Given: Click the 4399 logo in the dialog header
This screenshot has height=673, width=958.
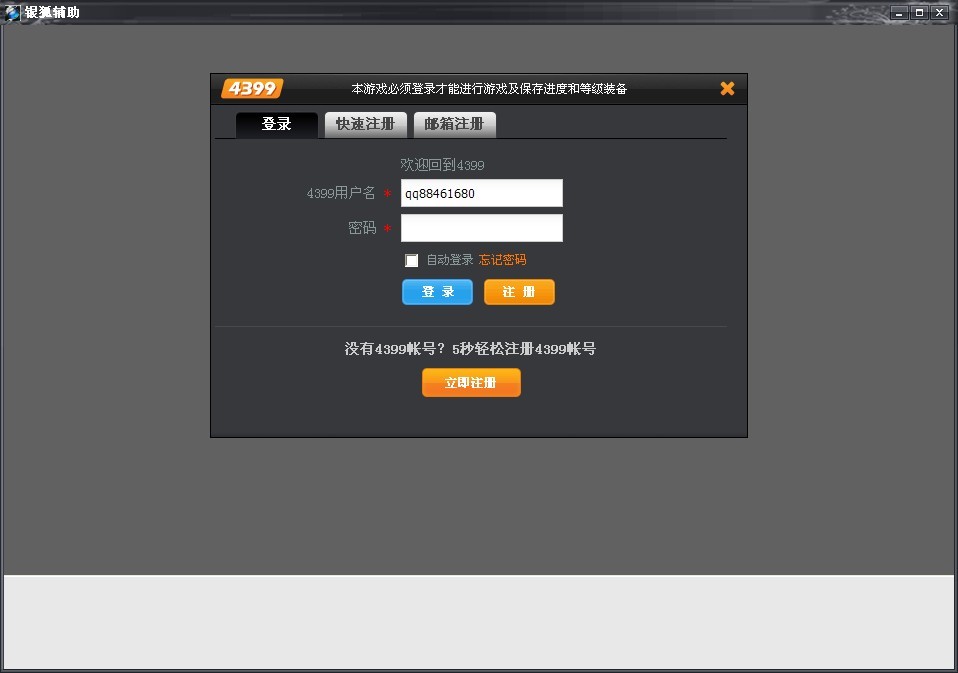Looking at the screenshot, I should click(252, 89).
